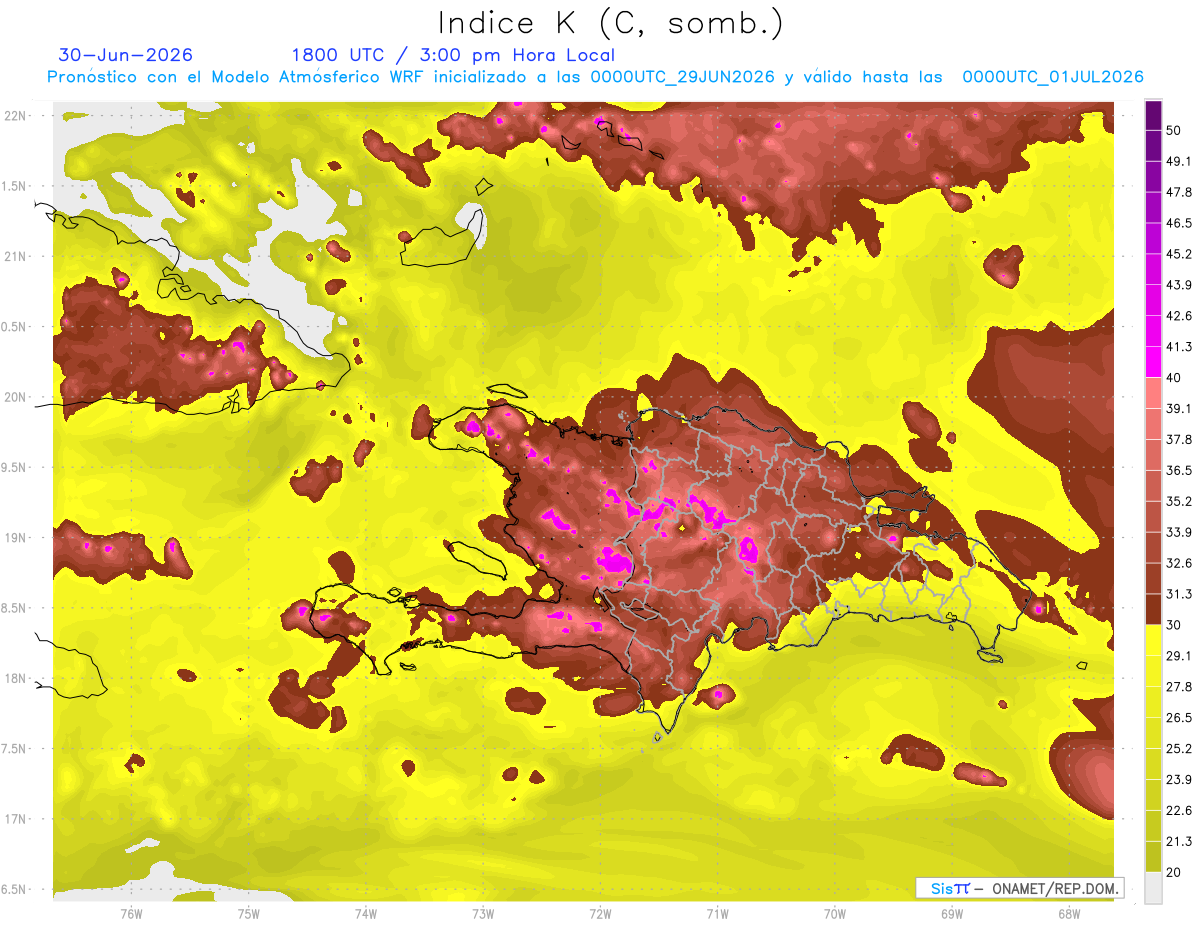The height and width of the screenshot is (927, 1200).
Task: Click the '0000UTC_29JUN2026' initialization time text
Action: pyautogui.click(x=683, y=77)
